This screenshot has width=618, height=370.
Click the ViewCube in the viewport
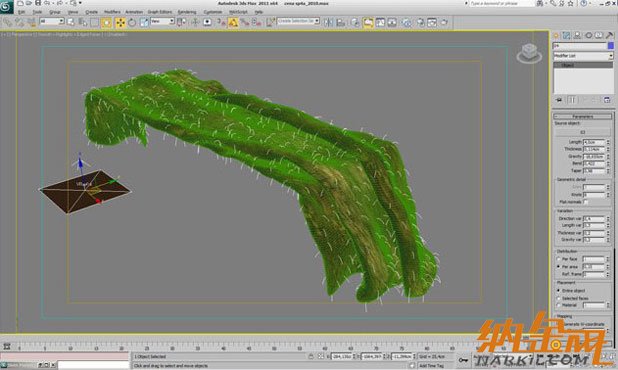pyautogui.click(x=529, y=53)
